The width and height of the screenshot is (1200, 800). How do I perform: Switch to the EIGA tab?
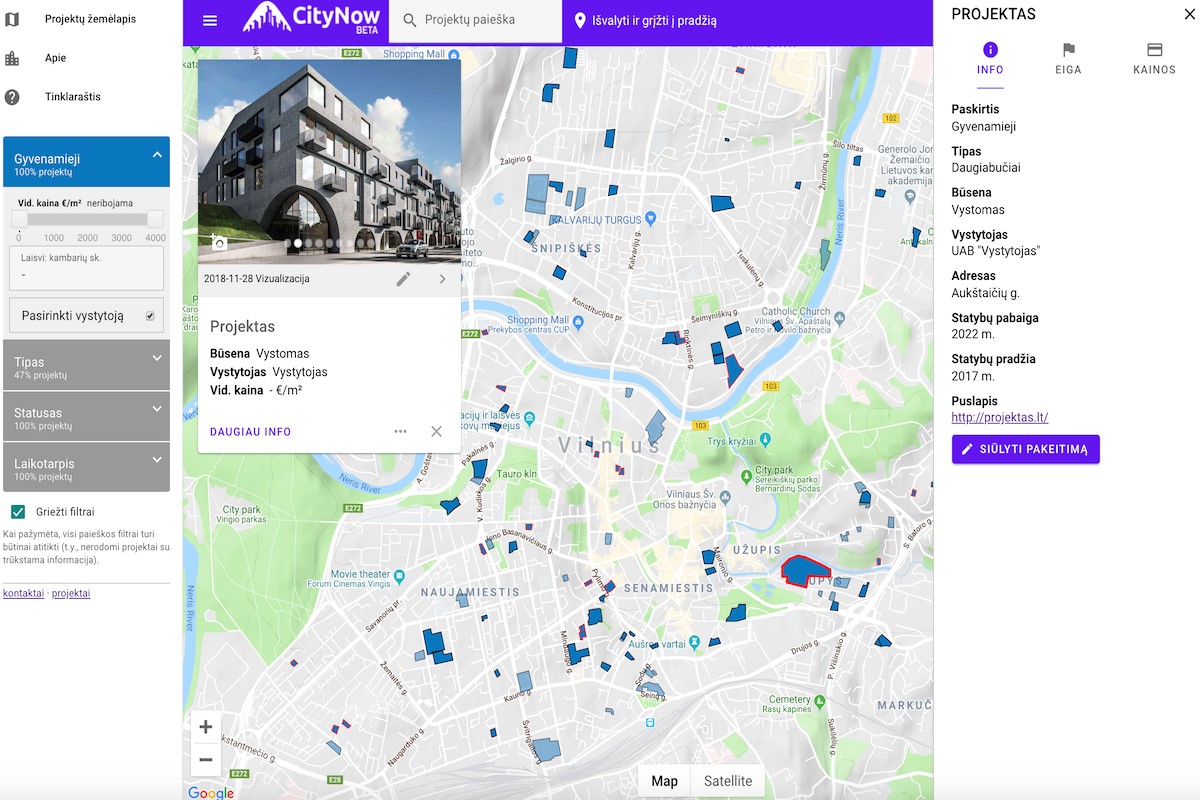tap(1068, 60)
